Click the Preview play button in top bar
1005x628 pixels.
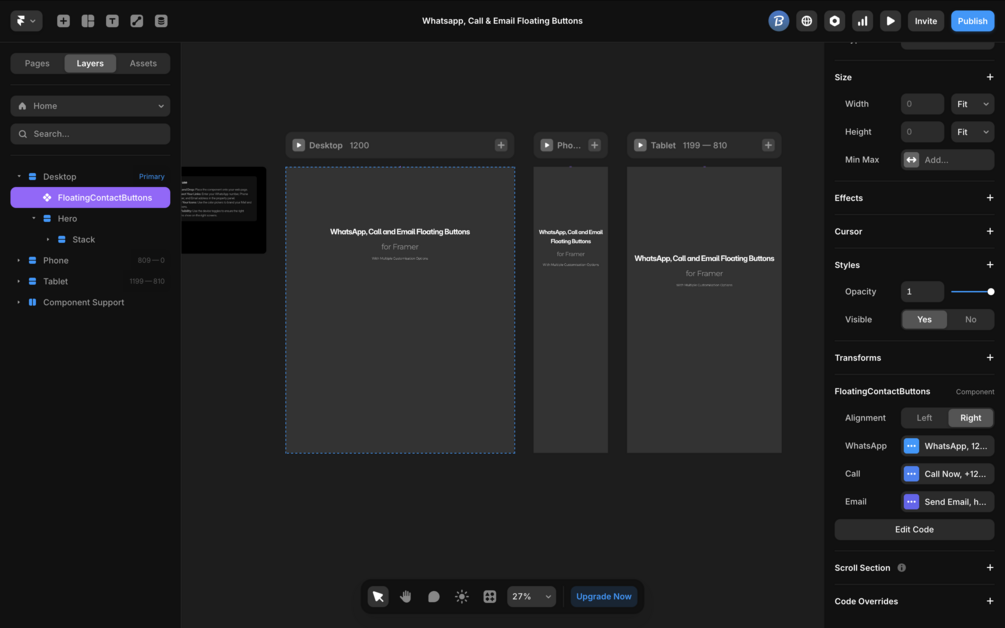click(890, 21)
